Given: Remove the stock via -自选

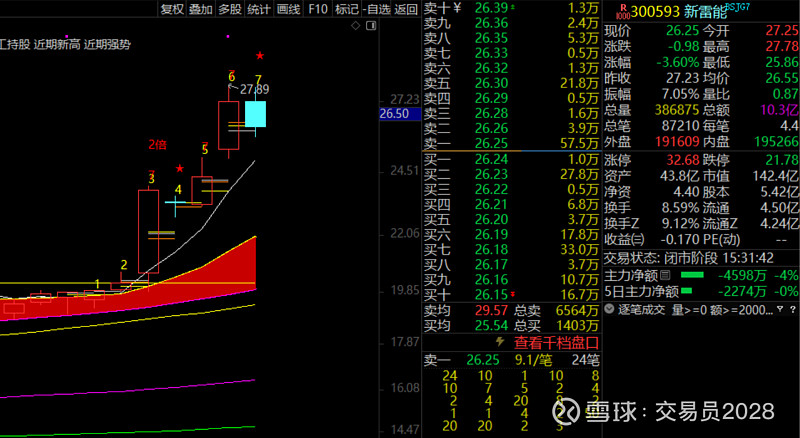Looking at the screenshot, I should tap(376, 9).
